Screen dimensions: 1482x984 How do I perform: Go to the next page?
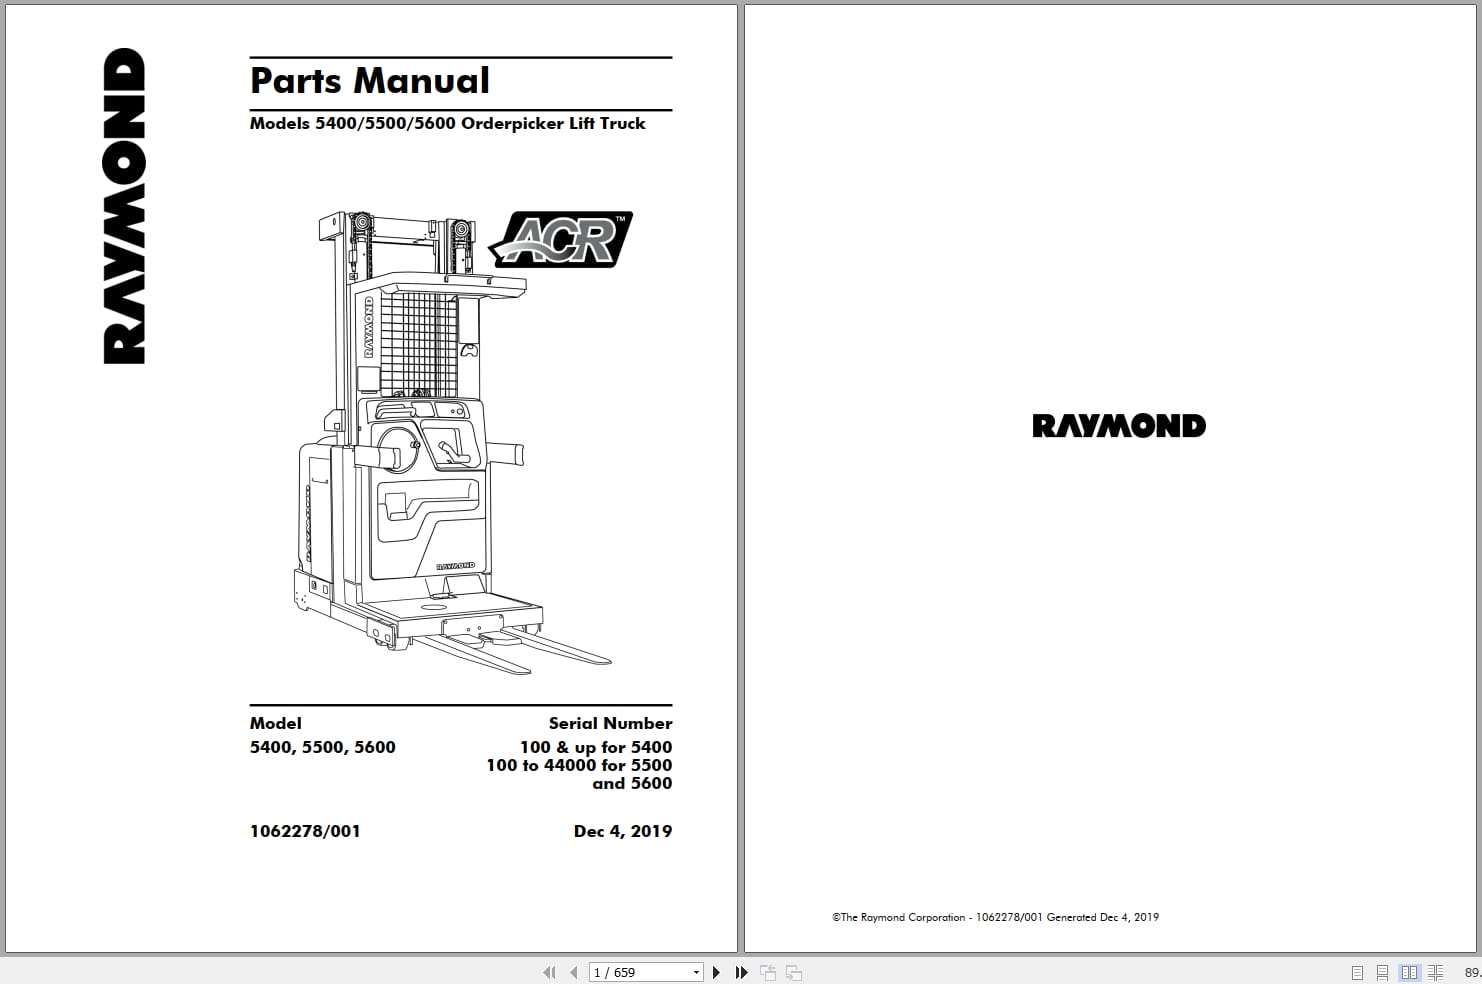click(716, 972)
